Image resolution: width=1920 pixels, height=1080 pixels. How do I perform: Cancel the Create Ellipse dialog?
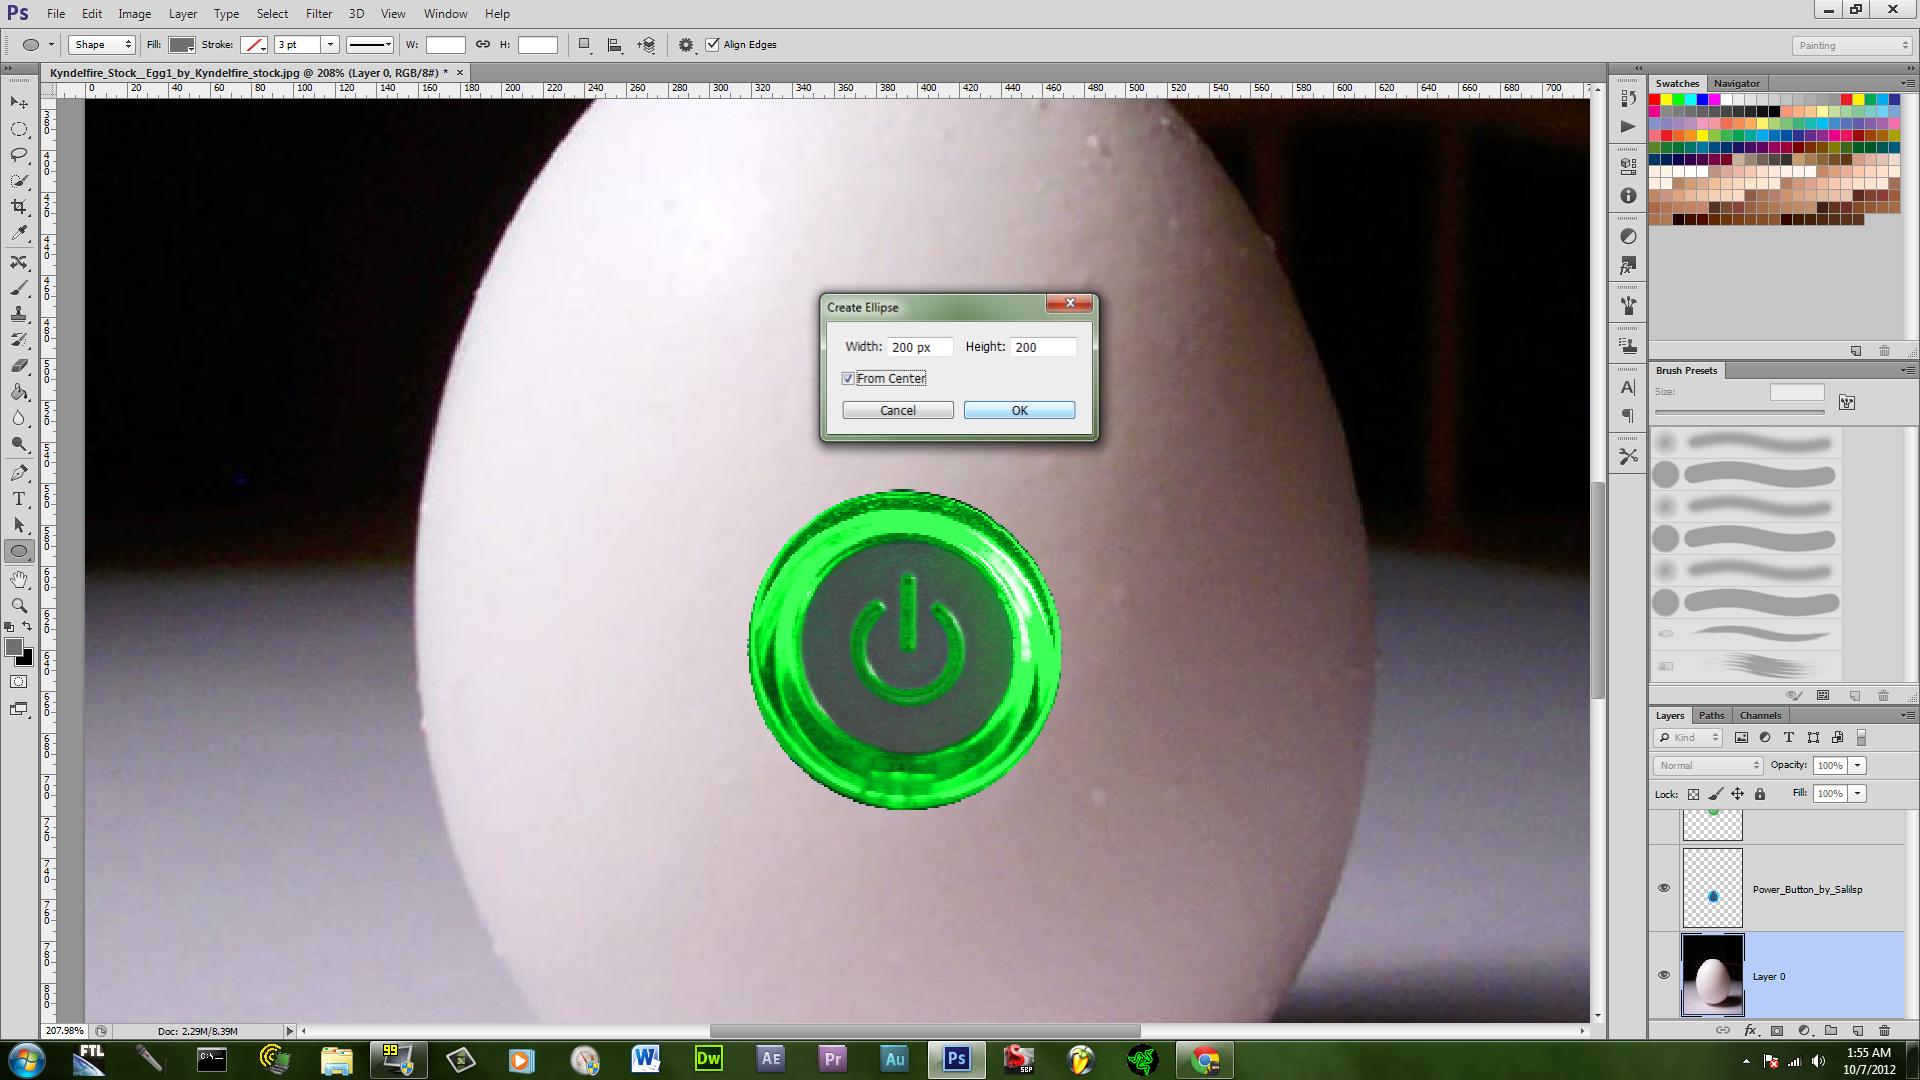click(x=897, y=411)
